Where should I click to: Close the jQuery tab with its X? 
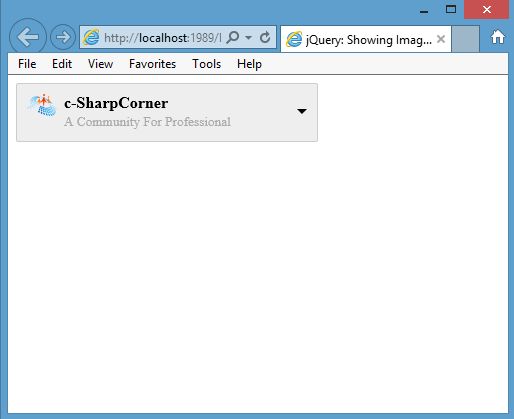[x=441, y=39]
